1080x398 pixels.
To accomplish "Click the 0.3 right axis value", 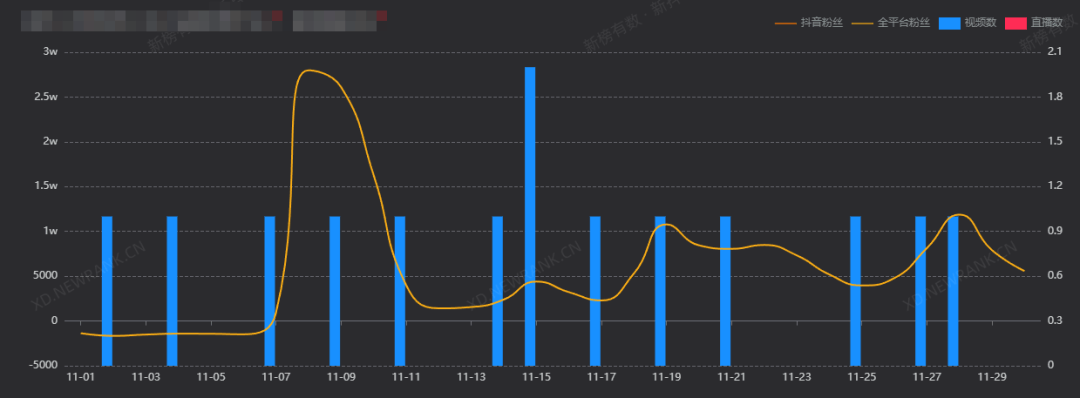I will [x=1054, y=320].
